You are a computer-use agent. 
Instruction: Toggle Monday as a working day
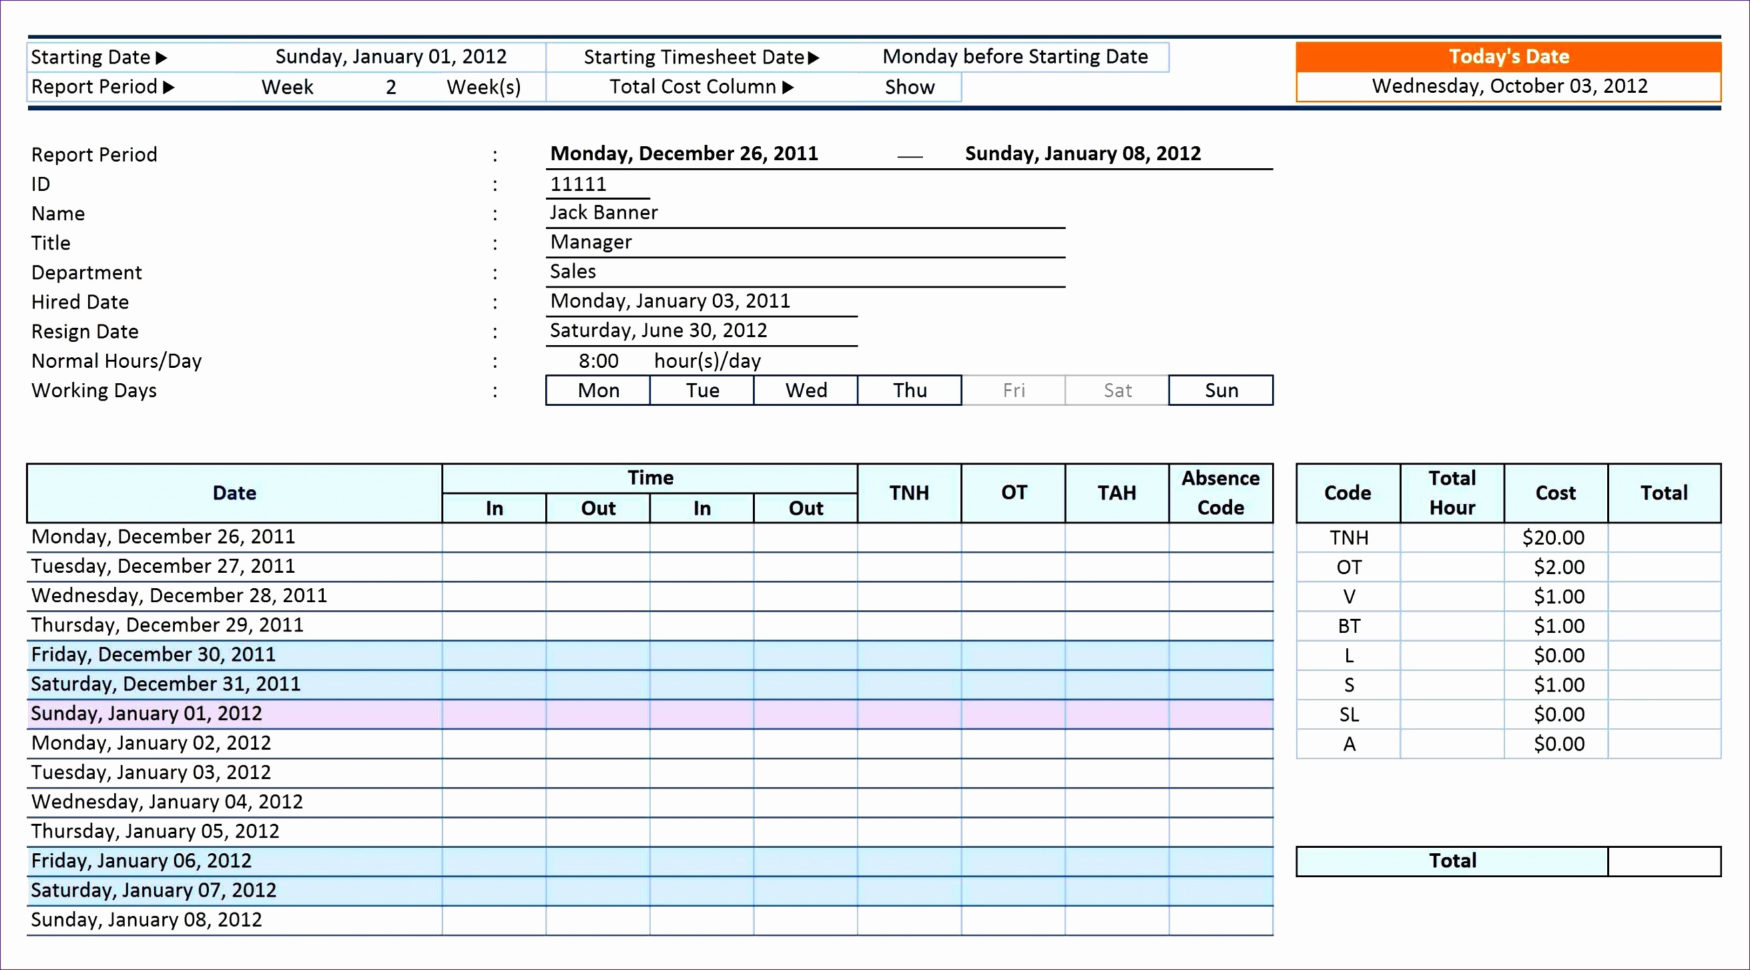pyautogui.click(x=597, y=390)
